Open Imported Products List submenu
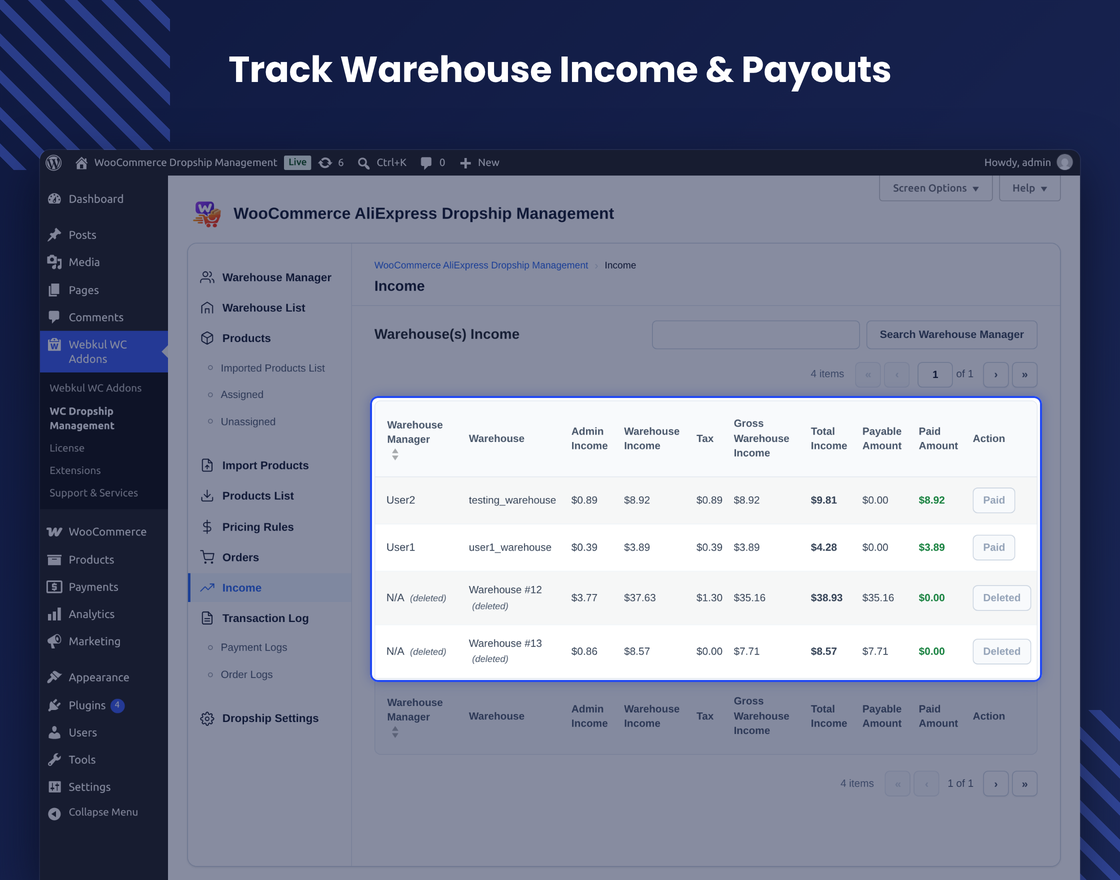 [272, 368]
